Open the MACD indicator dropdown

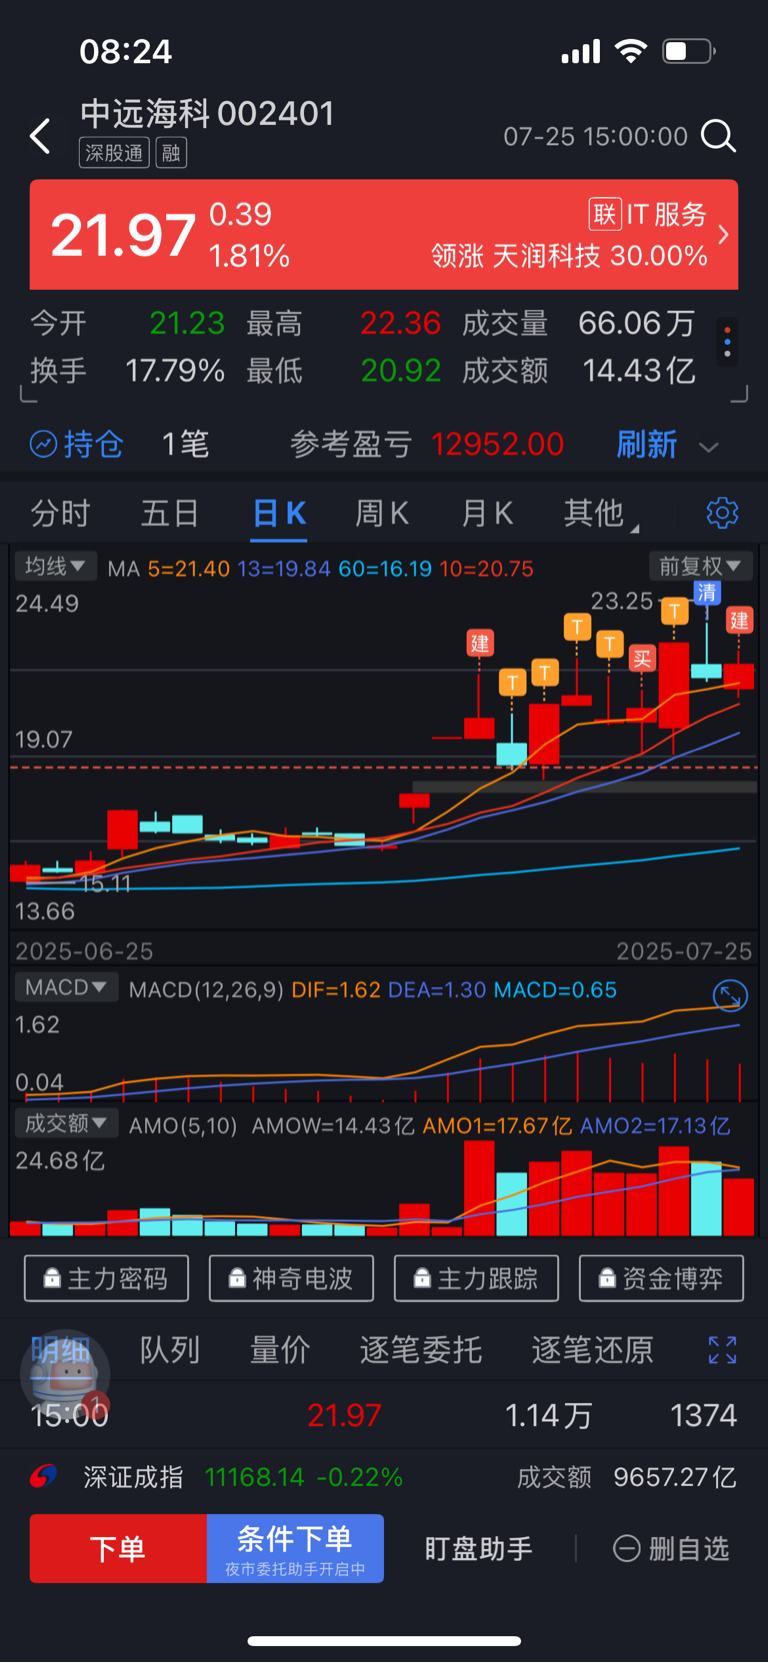pos(66,987)
